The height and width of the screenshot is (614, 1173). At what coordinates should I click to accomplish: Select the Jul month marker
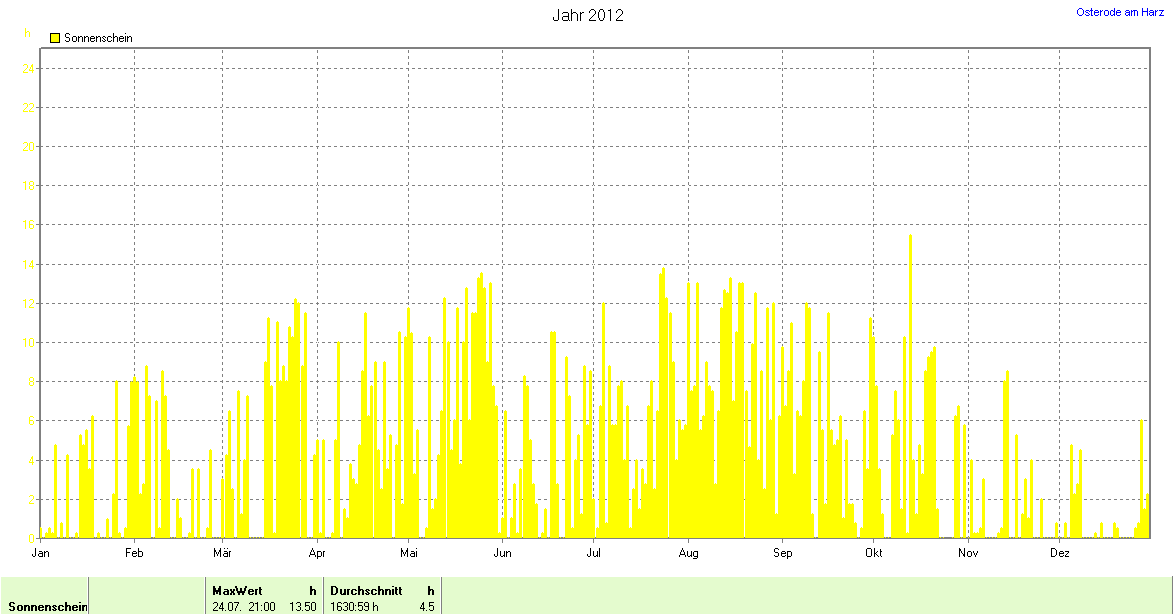coord(594,552)
